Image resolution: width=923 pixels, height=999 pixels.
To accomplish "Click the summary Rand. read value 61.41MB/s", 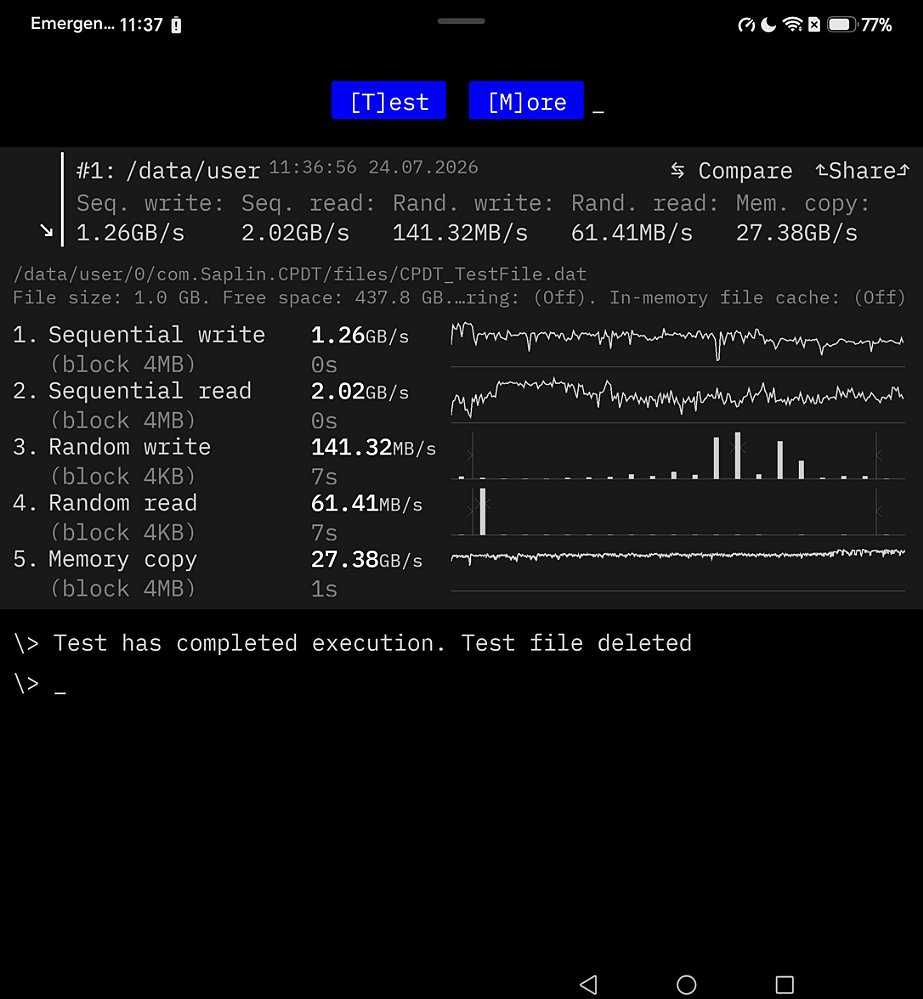I will (631, 233).
